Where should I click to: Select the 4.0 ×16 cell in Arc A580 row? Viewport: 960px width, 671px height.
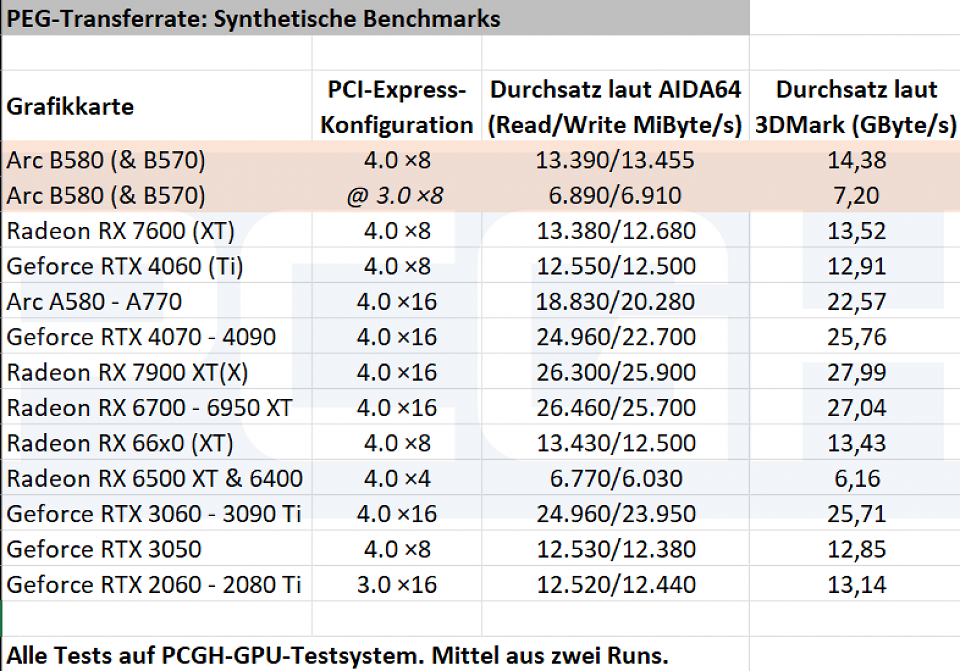pos(397,302)
